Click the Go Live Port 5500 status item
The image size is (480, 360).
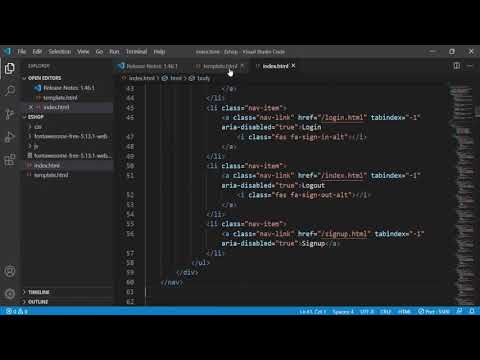(434, 311)
